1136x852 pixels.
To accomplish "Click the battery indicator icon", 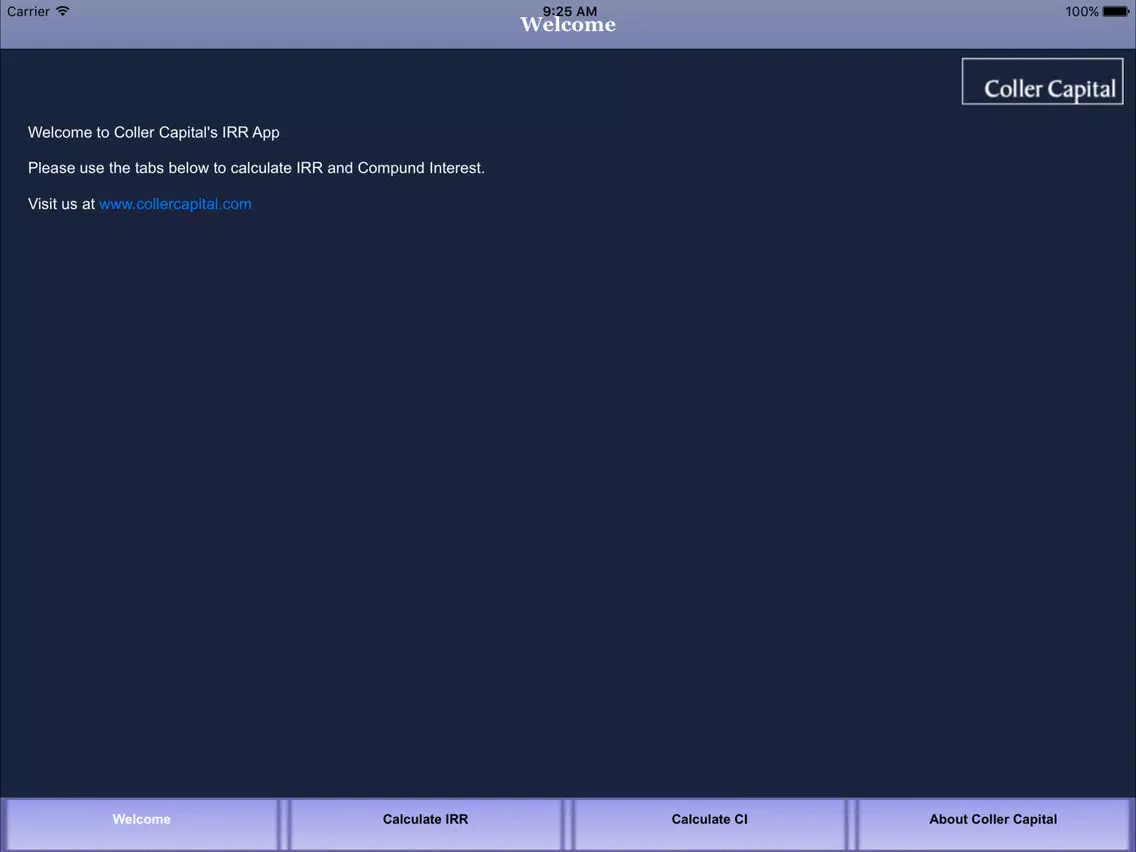I will [x=1116, y=12].
